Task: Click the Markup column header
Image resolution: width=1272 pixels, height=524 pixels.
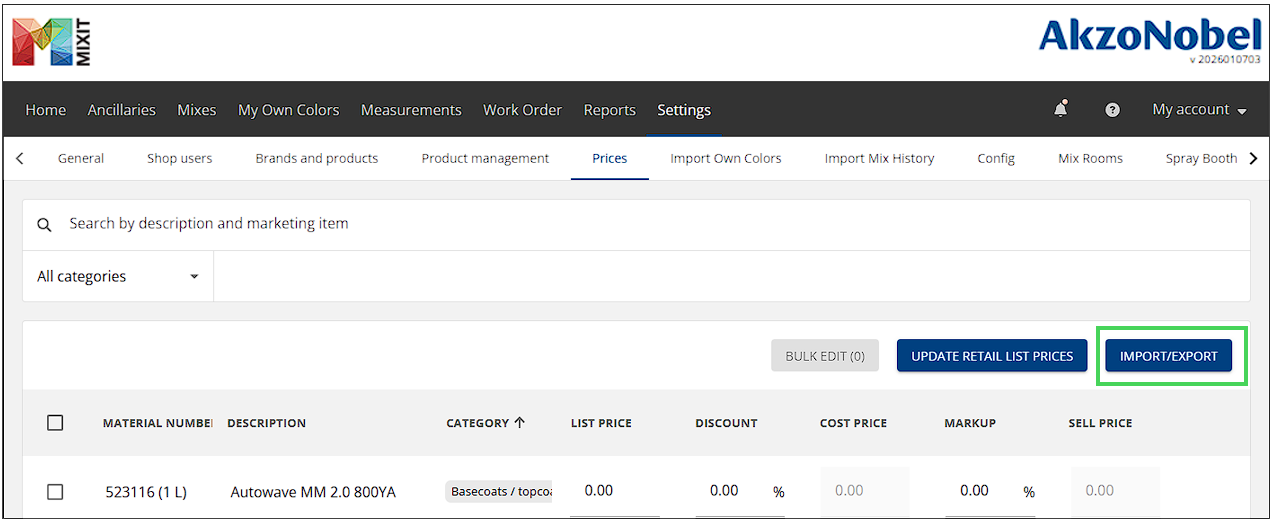Action: [970, 423]
